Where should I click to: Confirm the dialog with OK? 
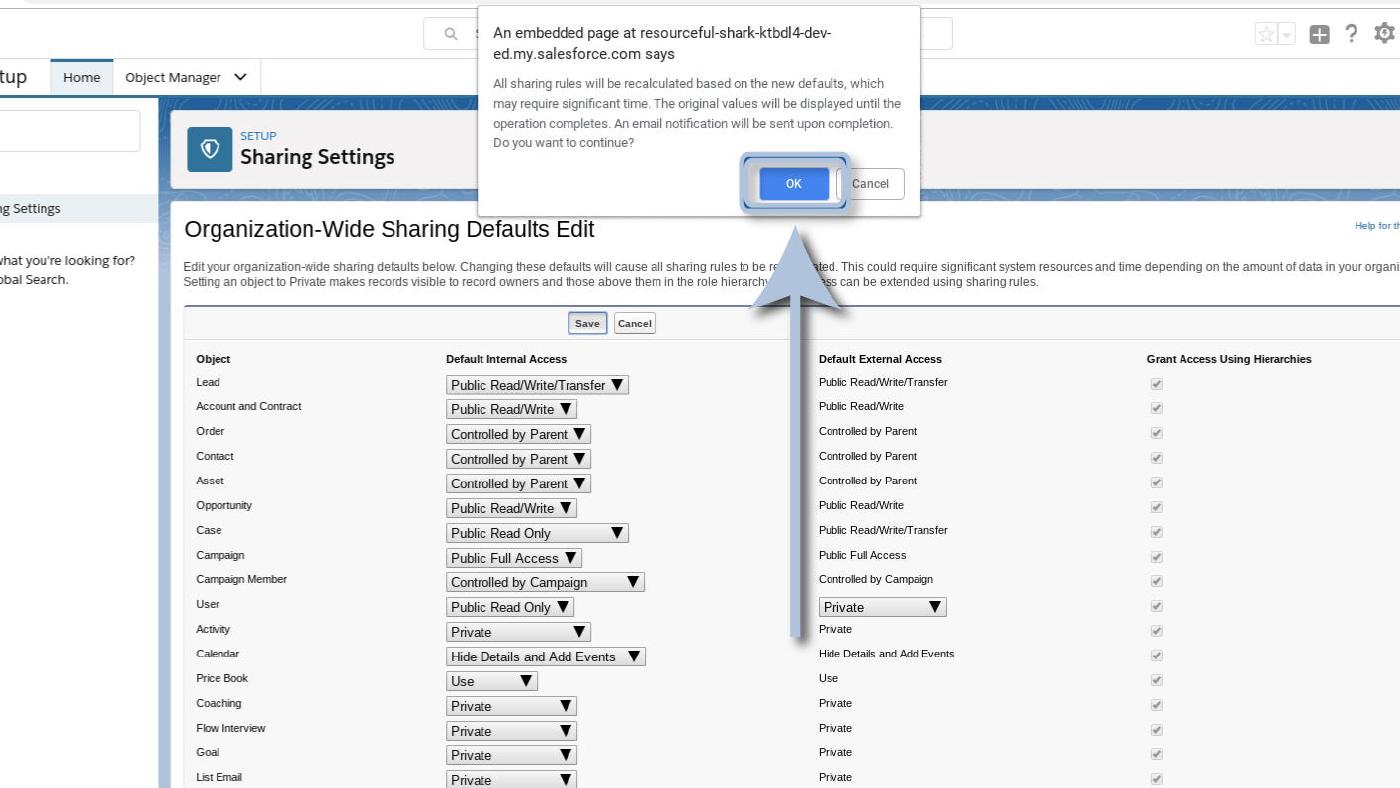[793, 183]
